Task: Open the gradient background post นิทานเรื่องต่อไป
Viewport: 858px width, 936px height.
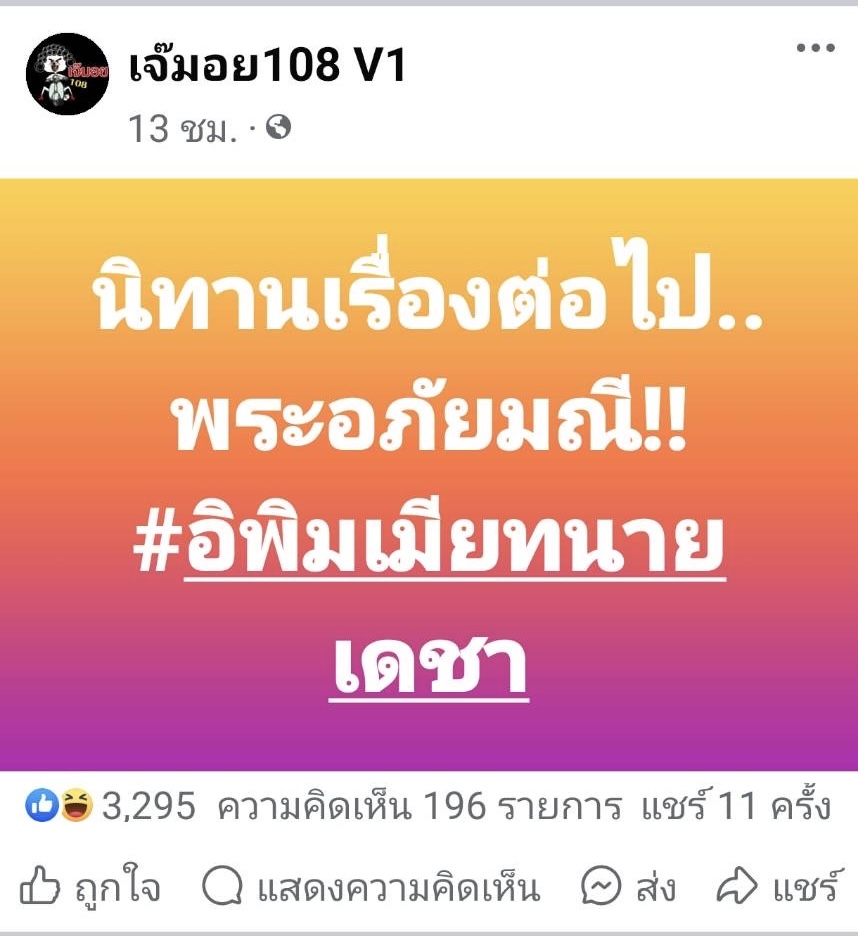Action: tap(429, 475)
